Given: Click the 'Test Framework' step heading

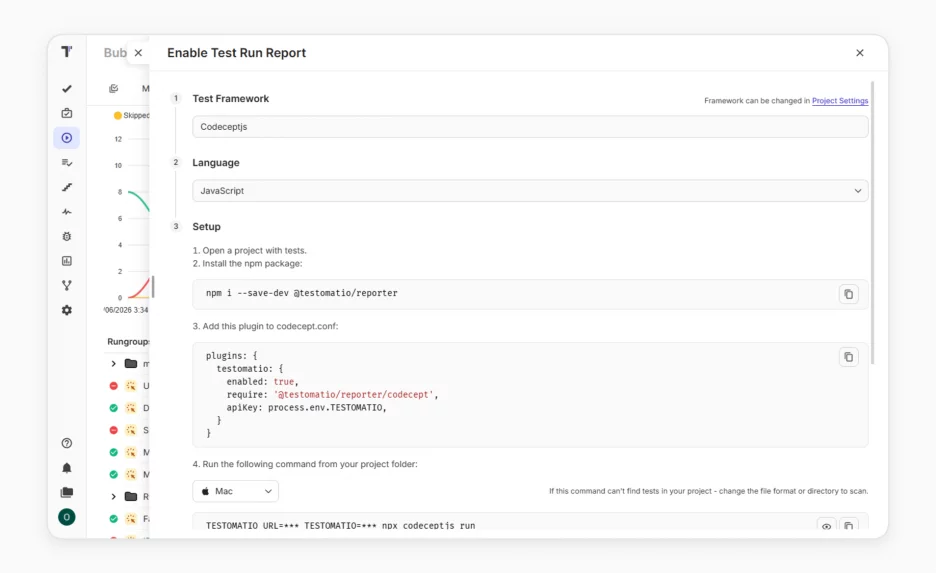Looking at the screenshot, I should (x=230, y=98).
